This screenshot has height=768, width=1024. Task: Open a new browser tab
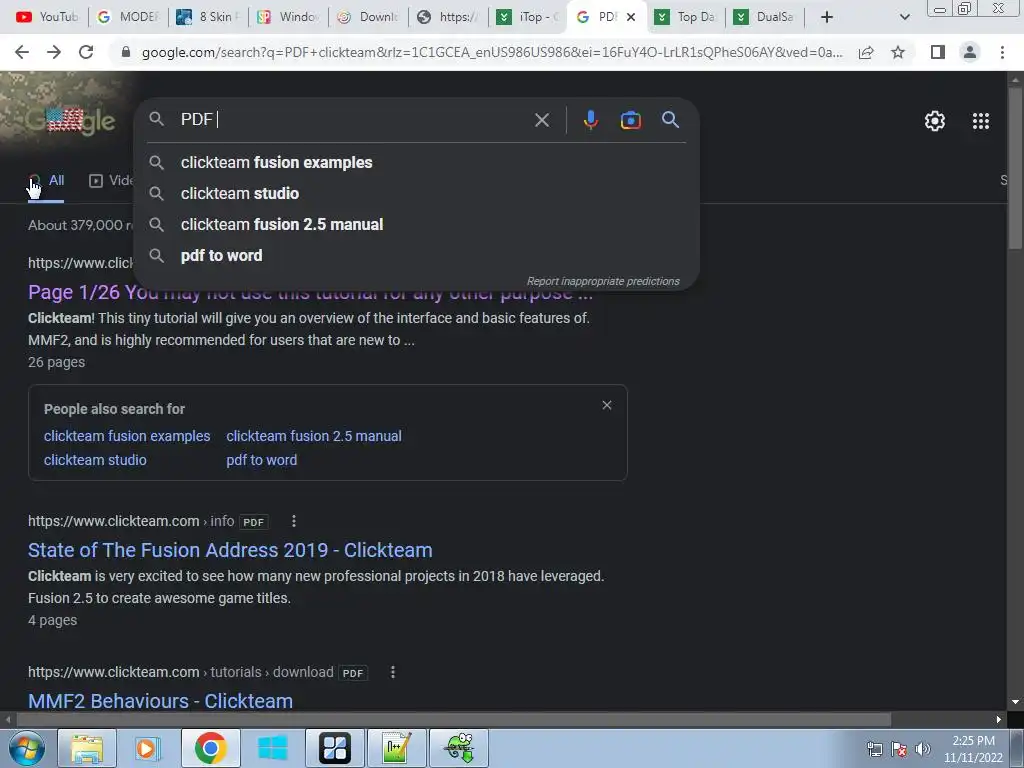pyautogui.click(x=827, y=17)
